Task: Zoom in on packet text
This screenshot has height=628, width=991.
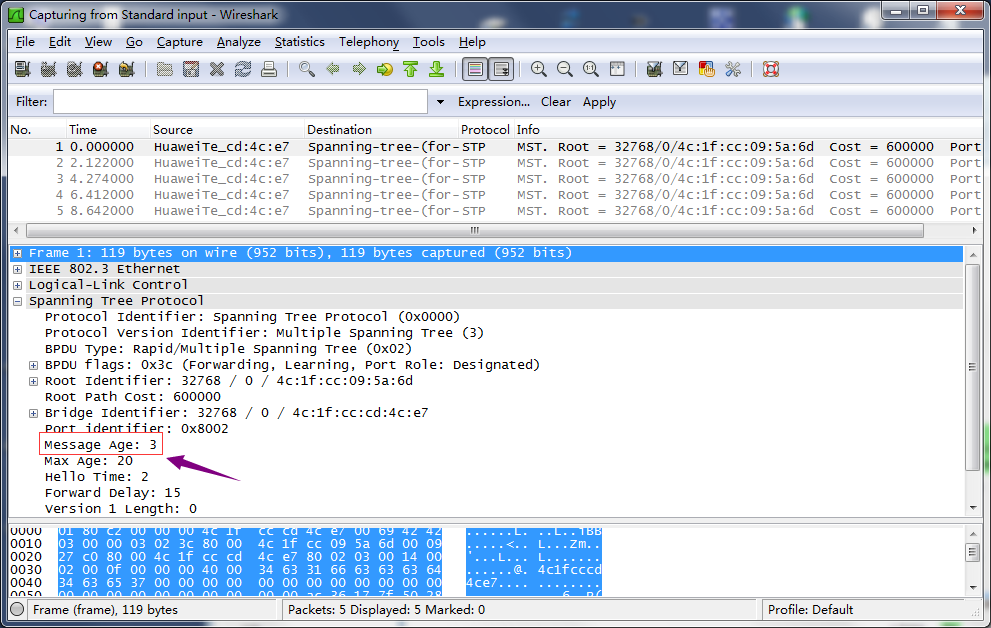Action: [x=539, y=69]
